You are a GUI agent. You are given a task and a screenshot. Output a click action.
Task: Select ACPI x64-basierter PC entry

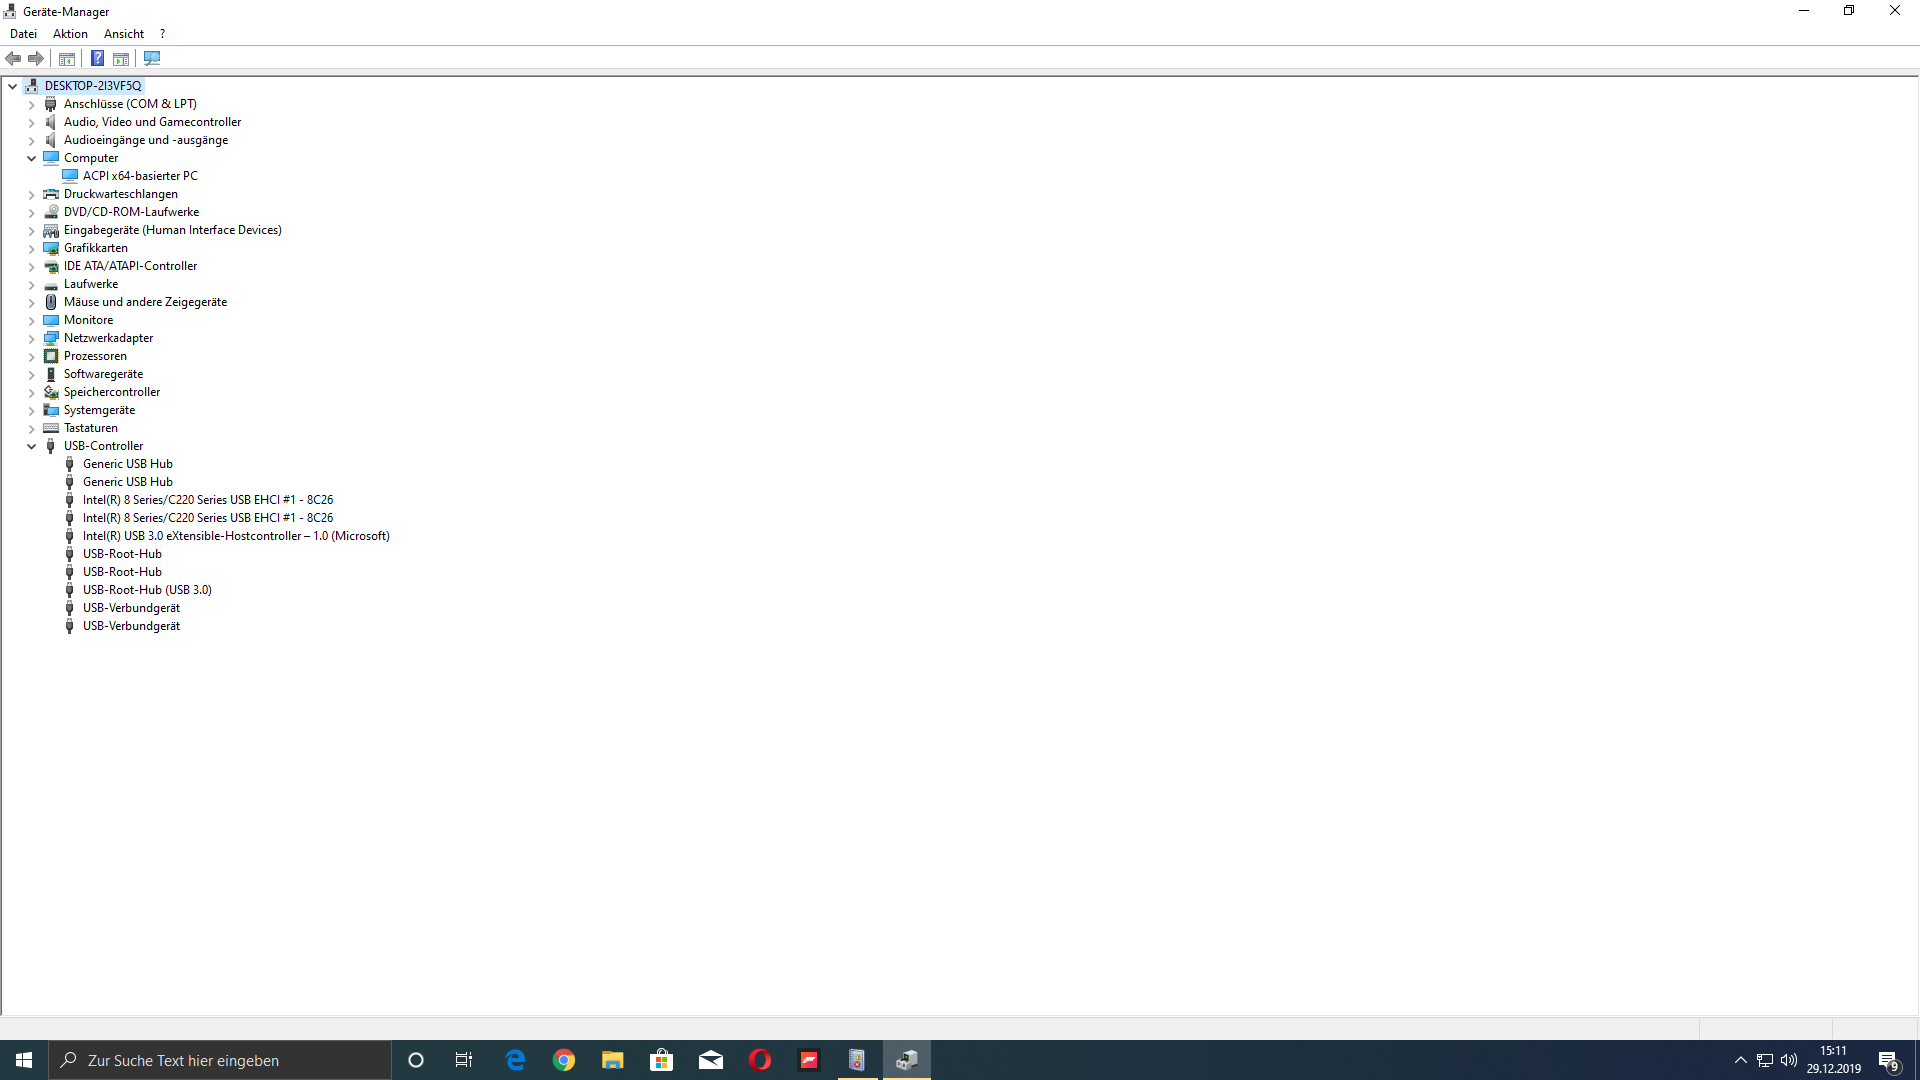(x=140, y=176)
